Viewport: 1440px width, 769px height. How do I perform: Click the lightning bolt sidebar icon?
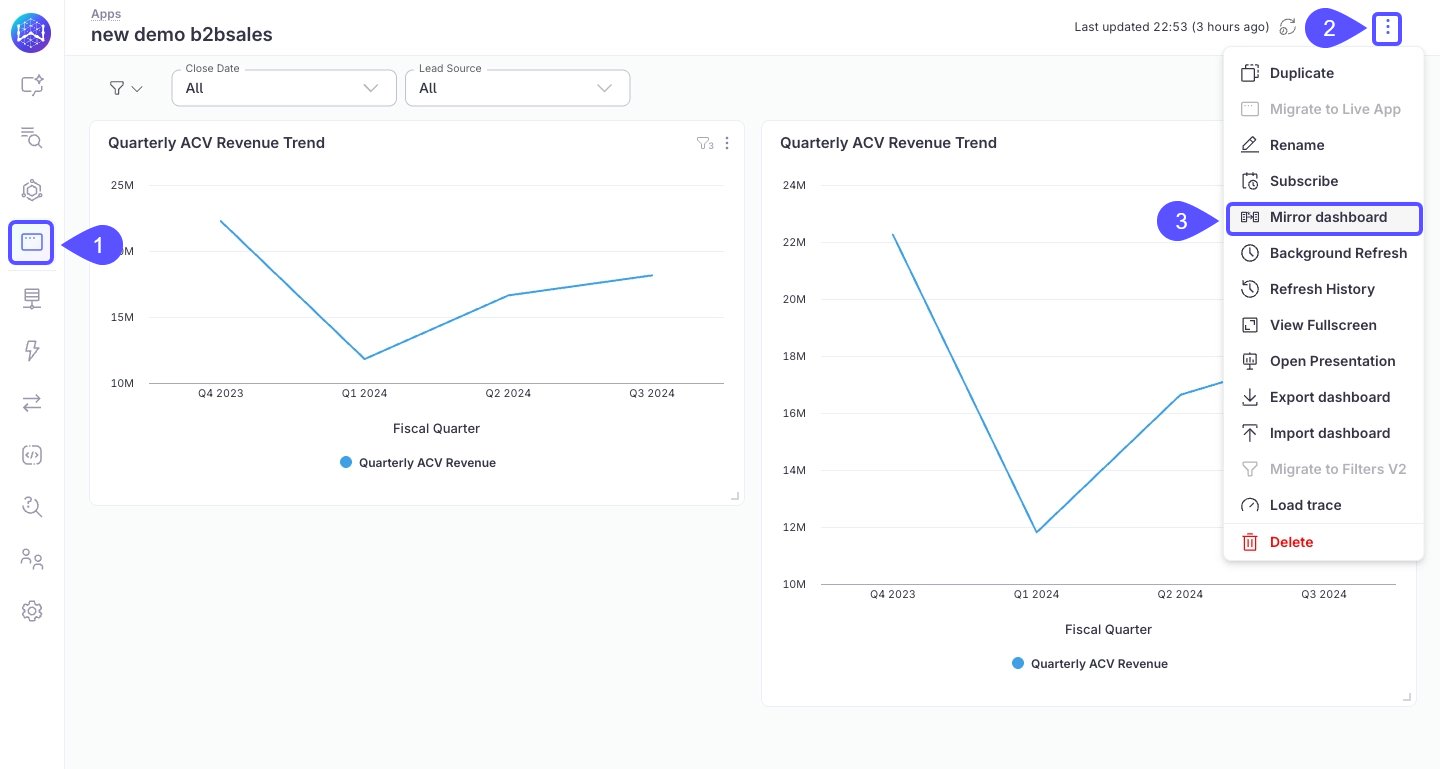[32, 350]
